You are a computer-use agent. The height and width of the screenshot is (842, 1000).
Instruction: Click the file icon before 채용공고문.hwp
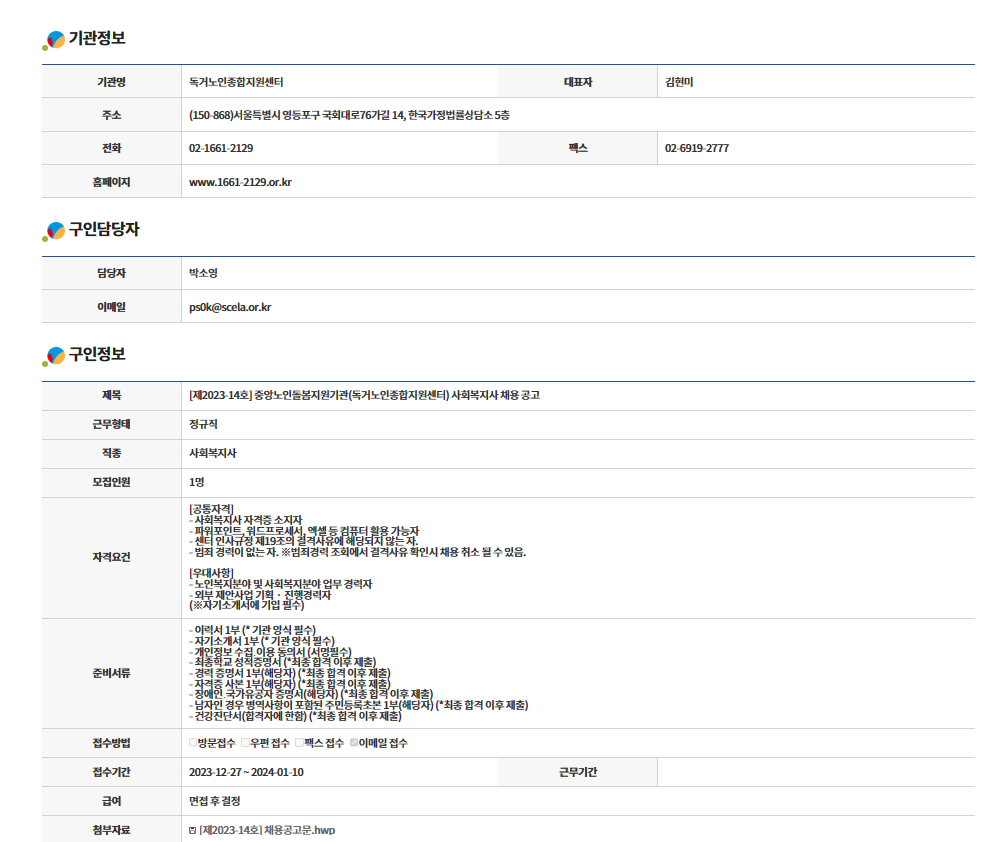click(192, 831)
